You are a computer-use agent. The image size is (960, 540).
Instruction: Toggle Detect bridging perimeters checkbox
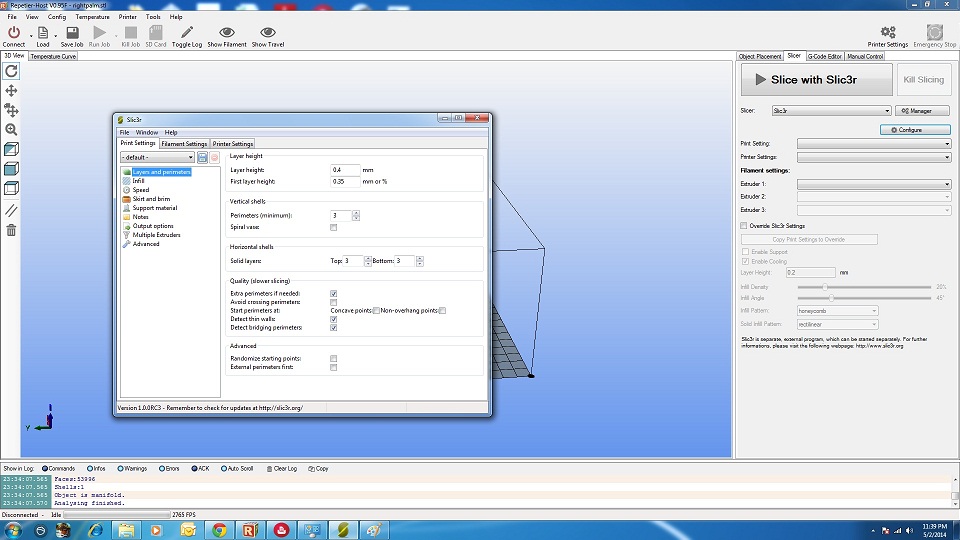pos(333,328)
